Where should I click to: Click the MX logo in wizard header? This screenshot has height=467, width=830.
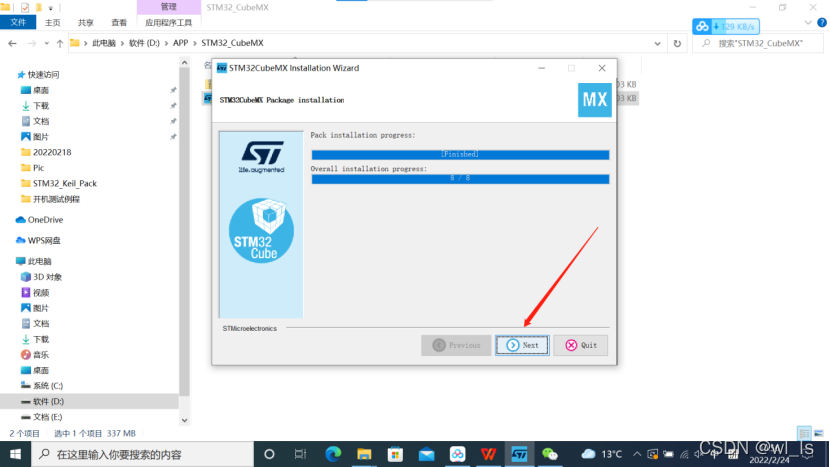594,100
